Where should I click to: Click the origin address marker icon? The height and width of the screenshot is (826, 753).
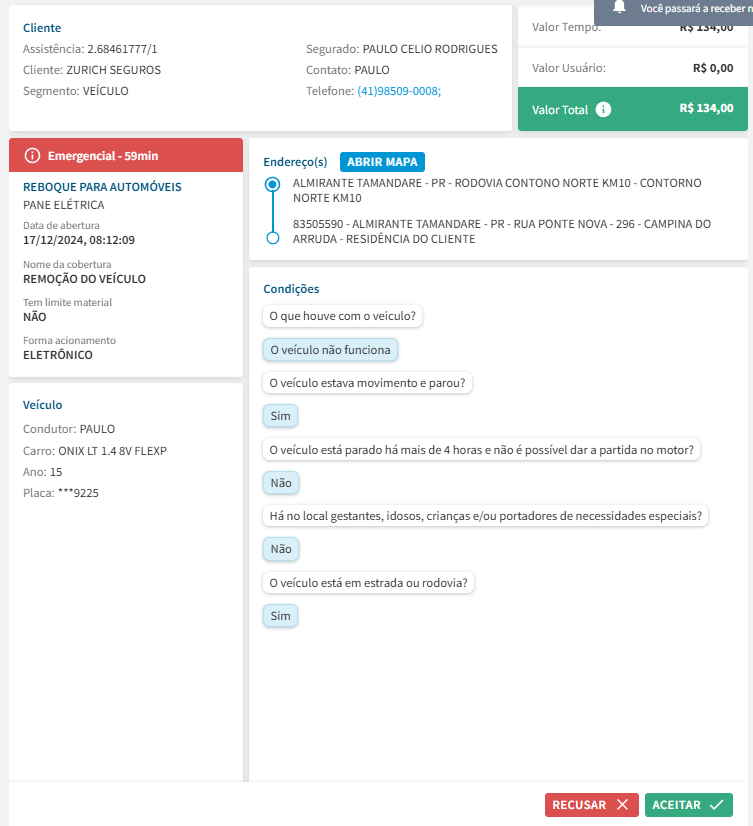coord(272,185)
